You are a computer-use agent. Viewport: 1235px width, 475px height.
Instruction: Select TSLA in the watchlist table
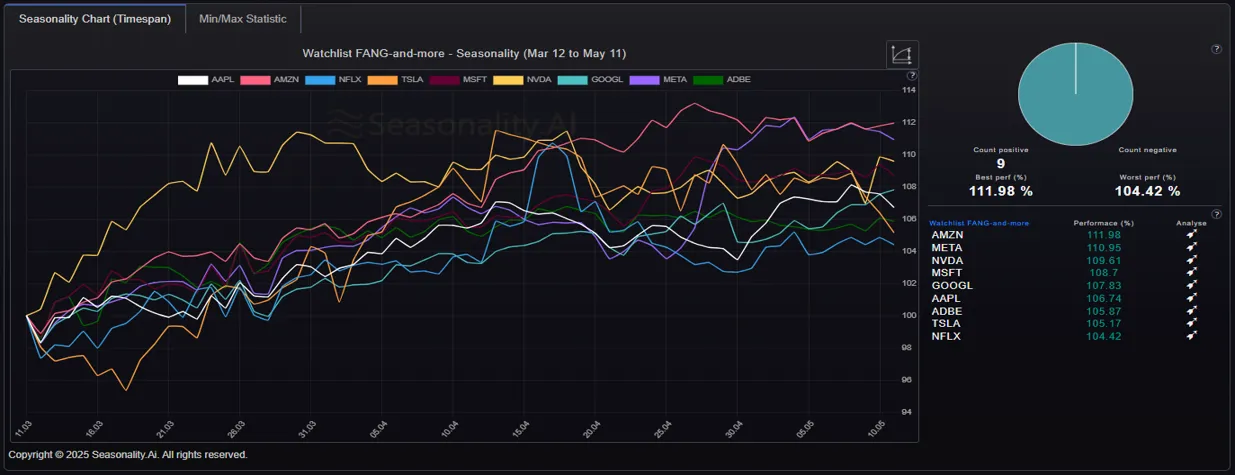click(x=944, y=323)
